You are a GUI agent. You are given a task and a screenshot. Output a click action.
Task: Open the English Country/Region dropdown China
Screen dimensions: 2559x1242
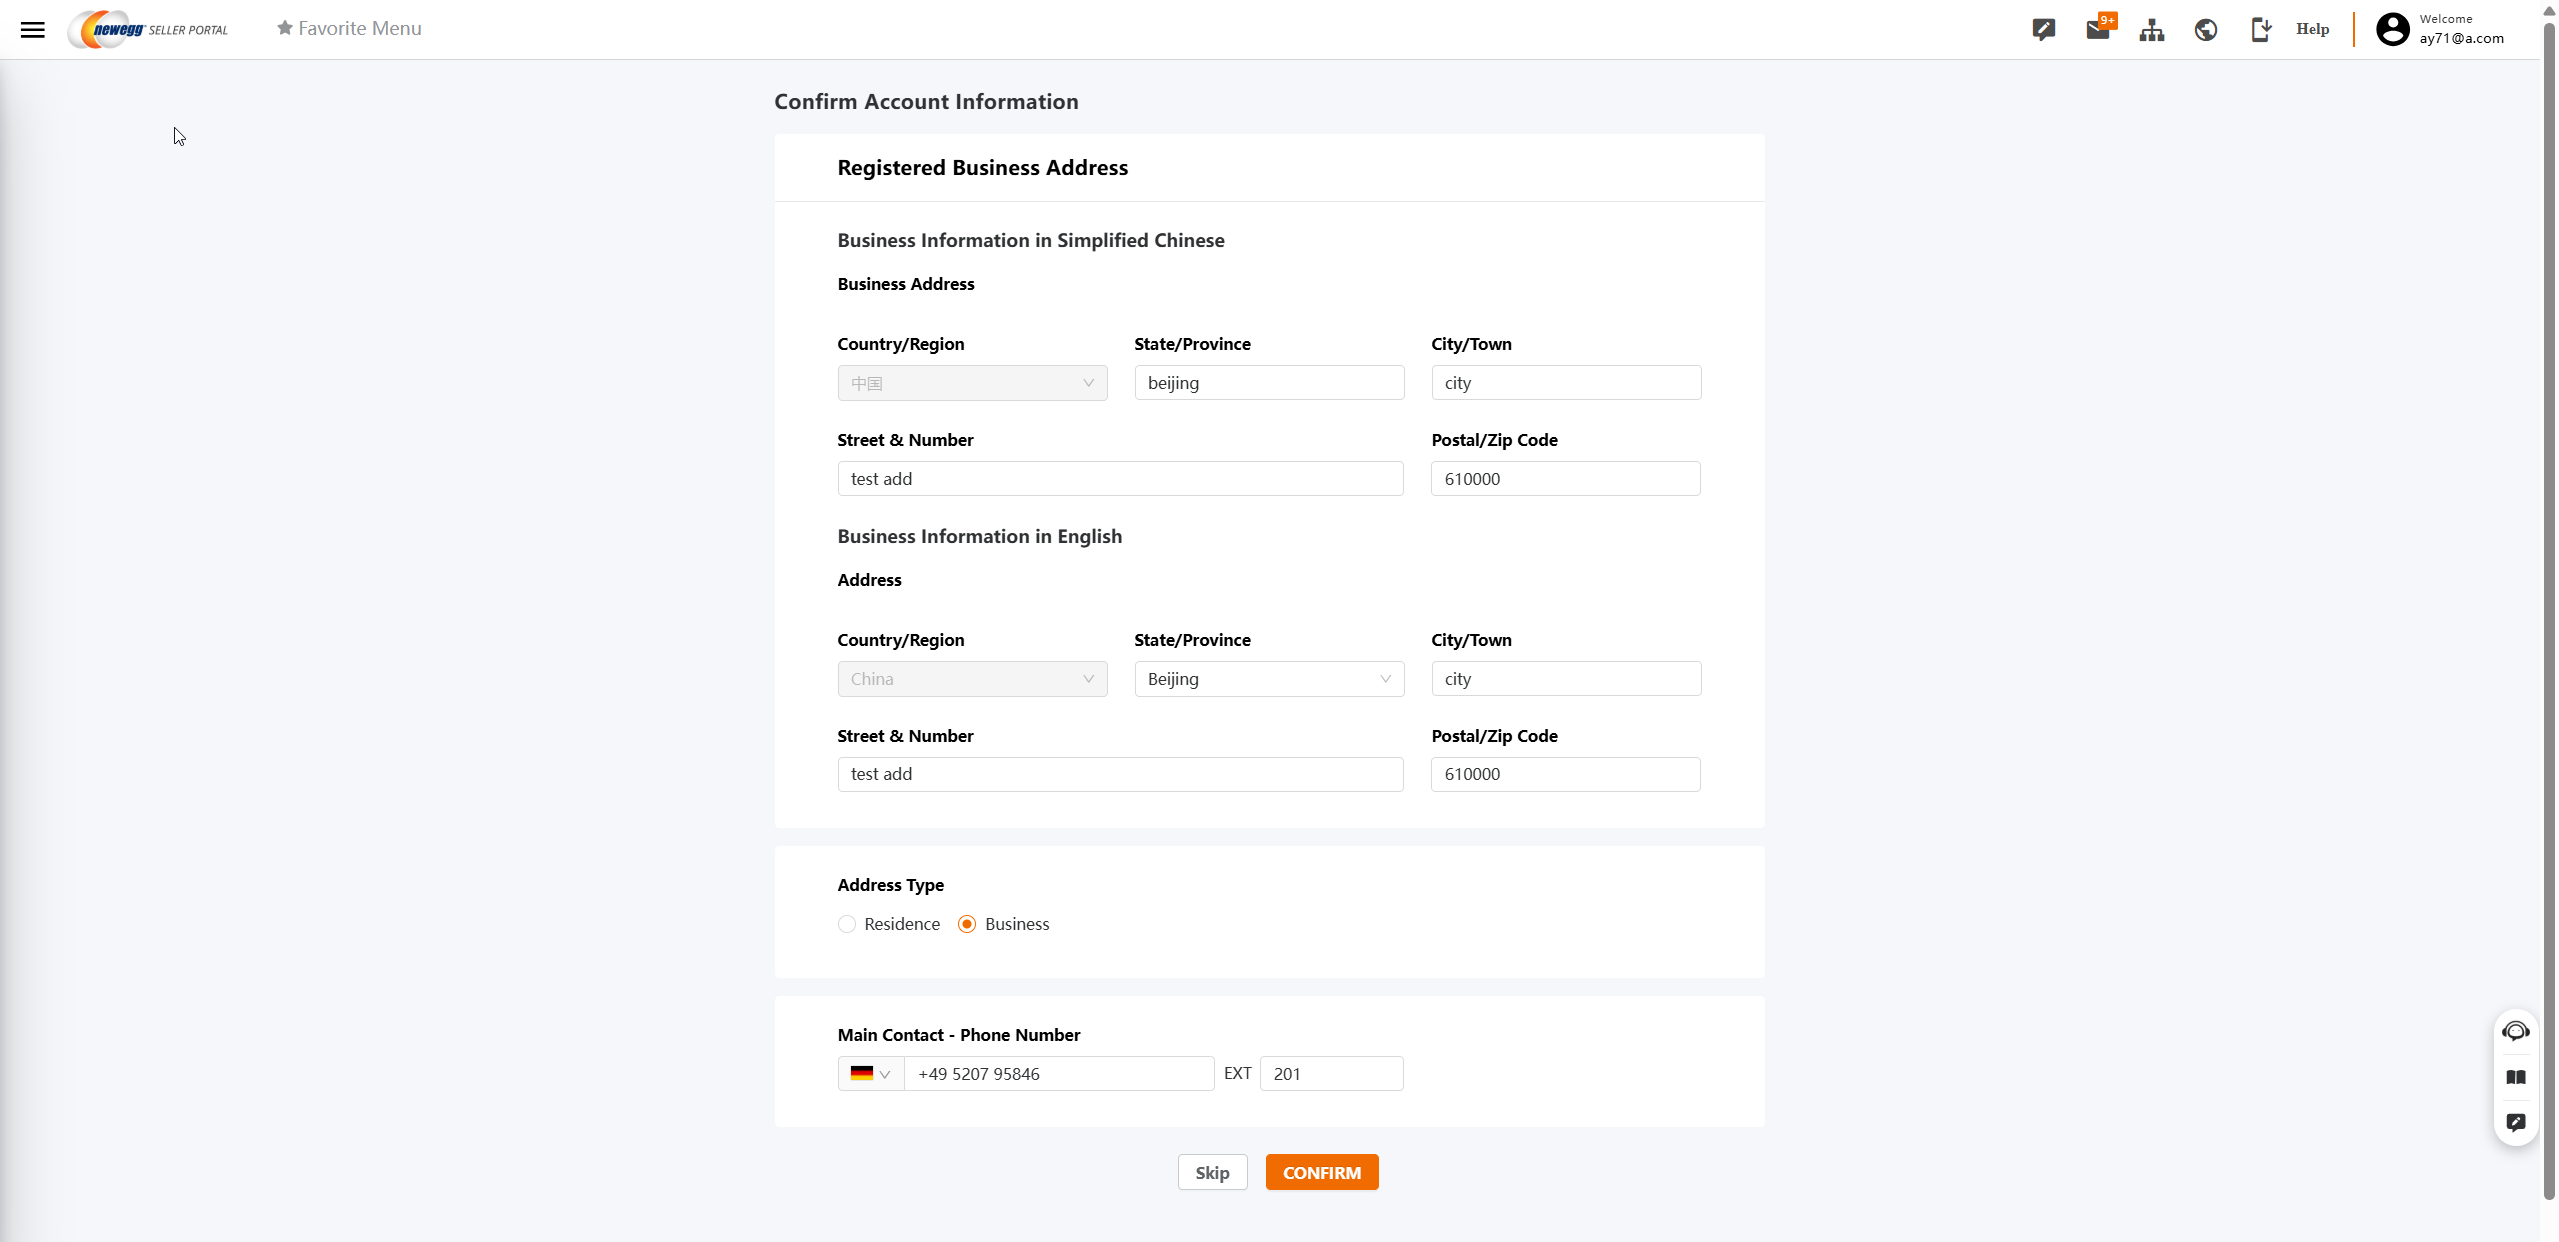[972, 679]
